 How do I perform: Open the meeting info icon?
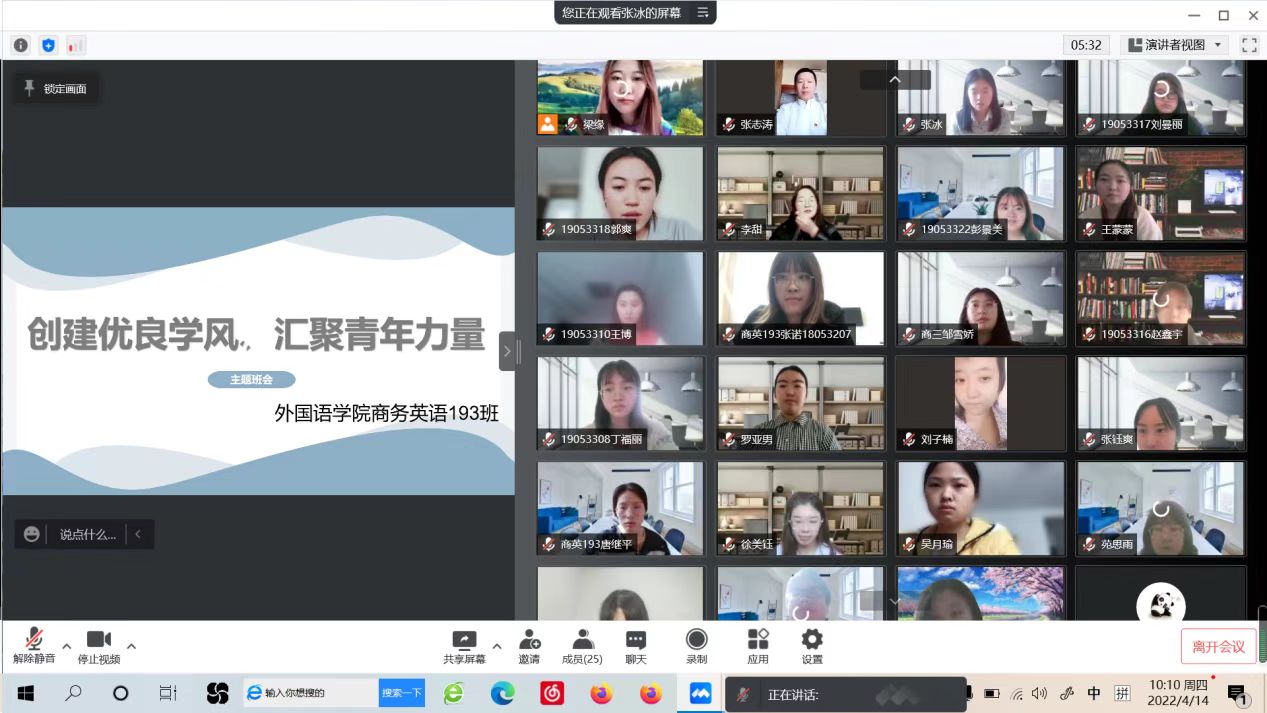(x=21, y=45)
